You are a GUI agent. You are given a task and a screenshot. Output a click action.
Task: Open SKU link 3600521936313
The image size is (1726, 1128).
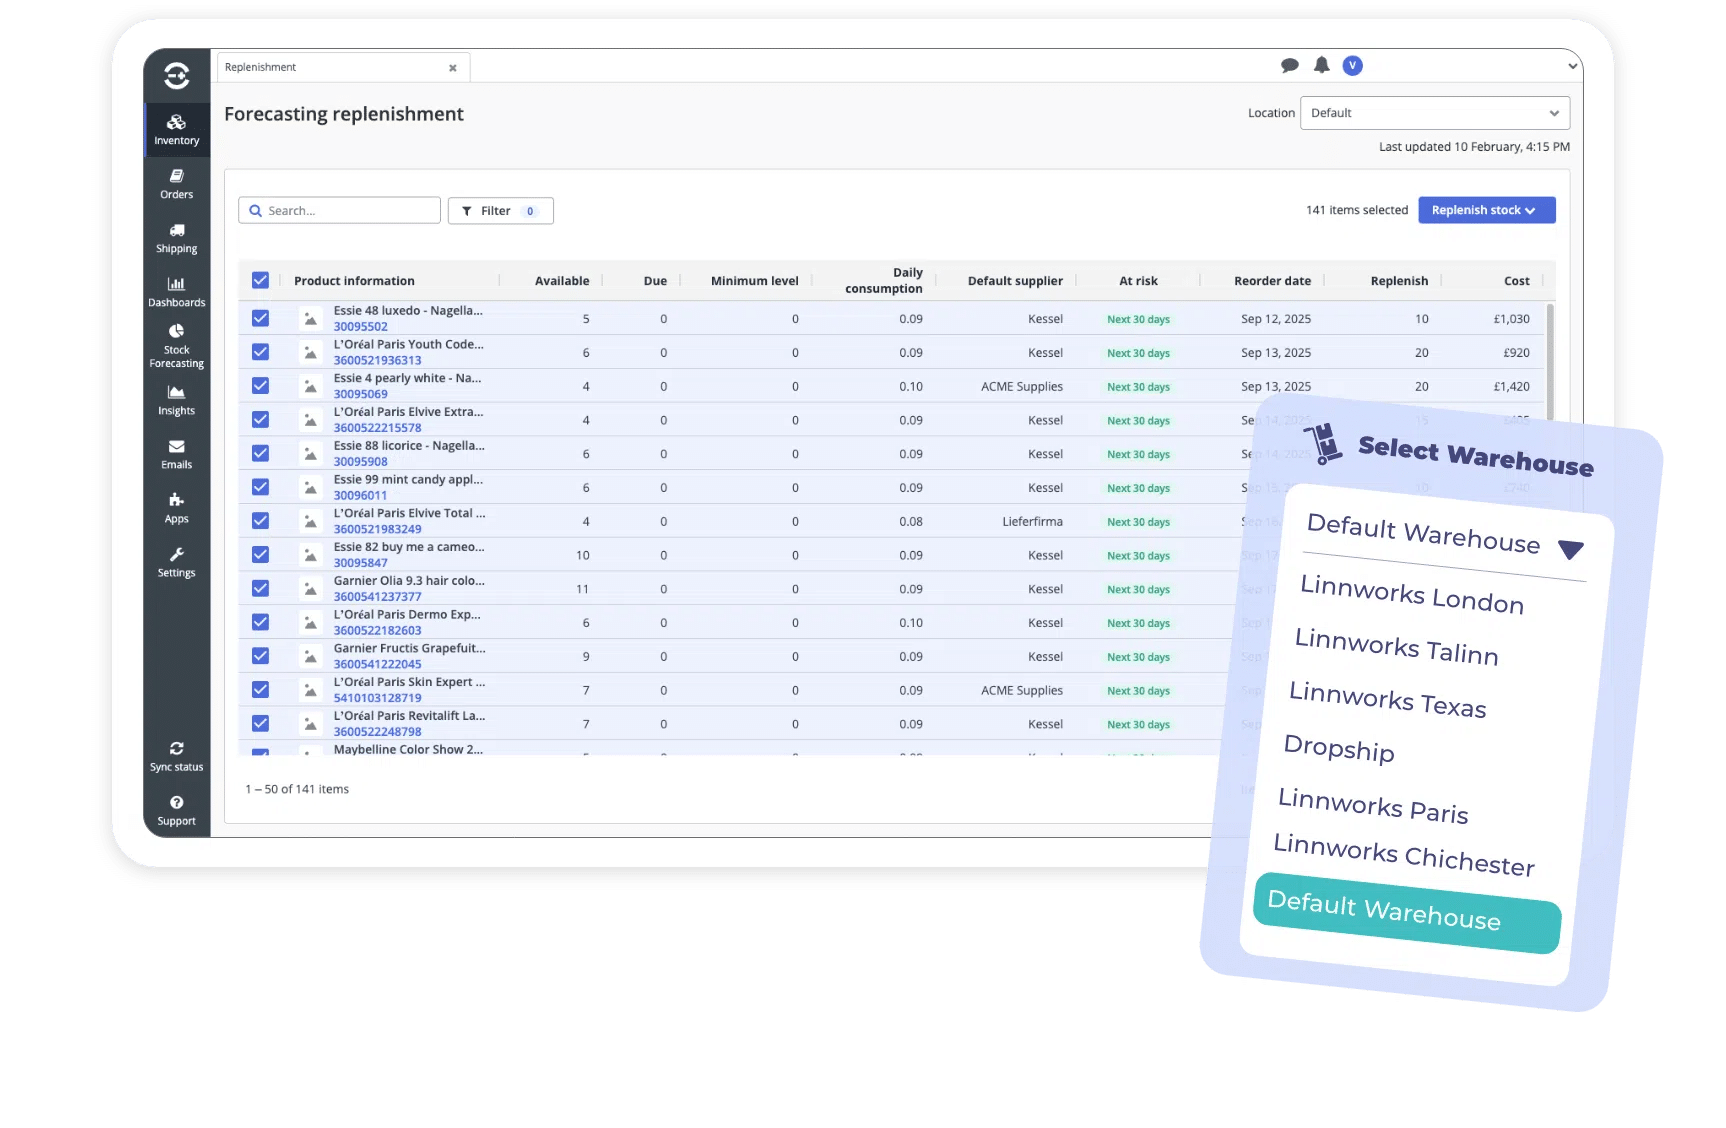[x=377, y=360]
